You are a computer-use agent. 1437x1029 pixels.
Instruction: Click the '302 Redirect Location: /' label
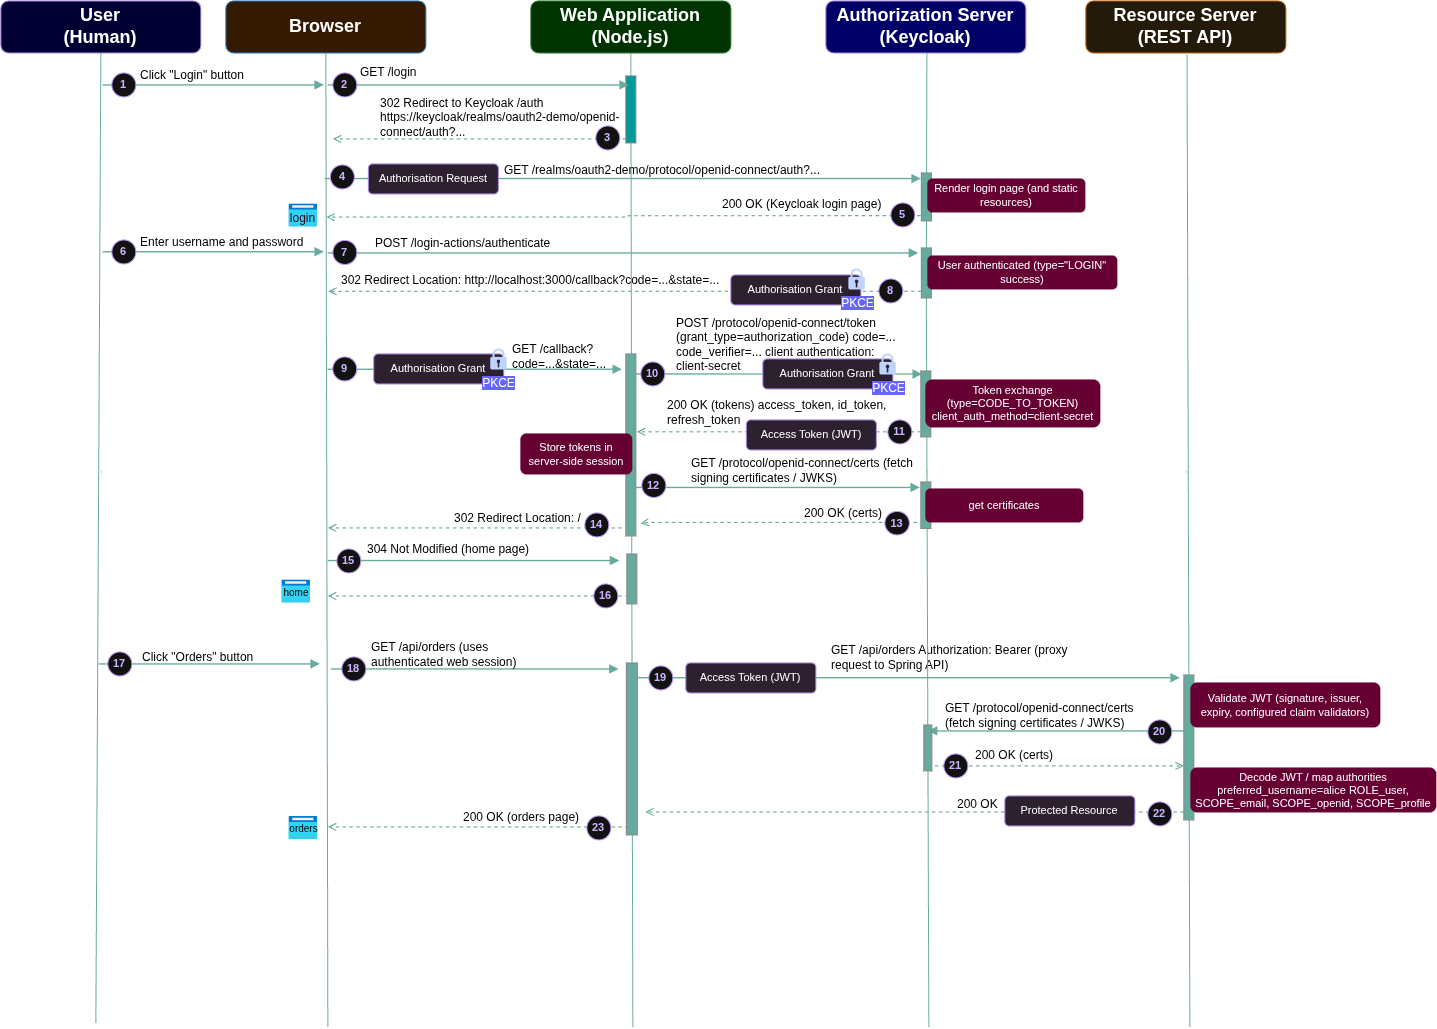coord(517,518)
